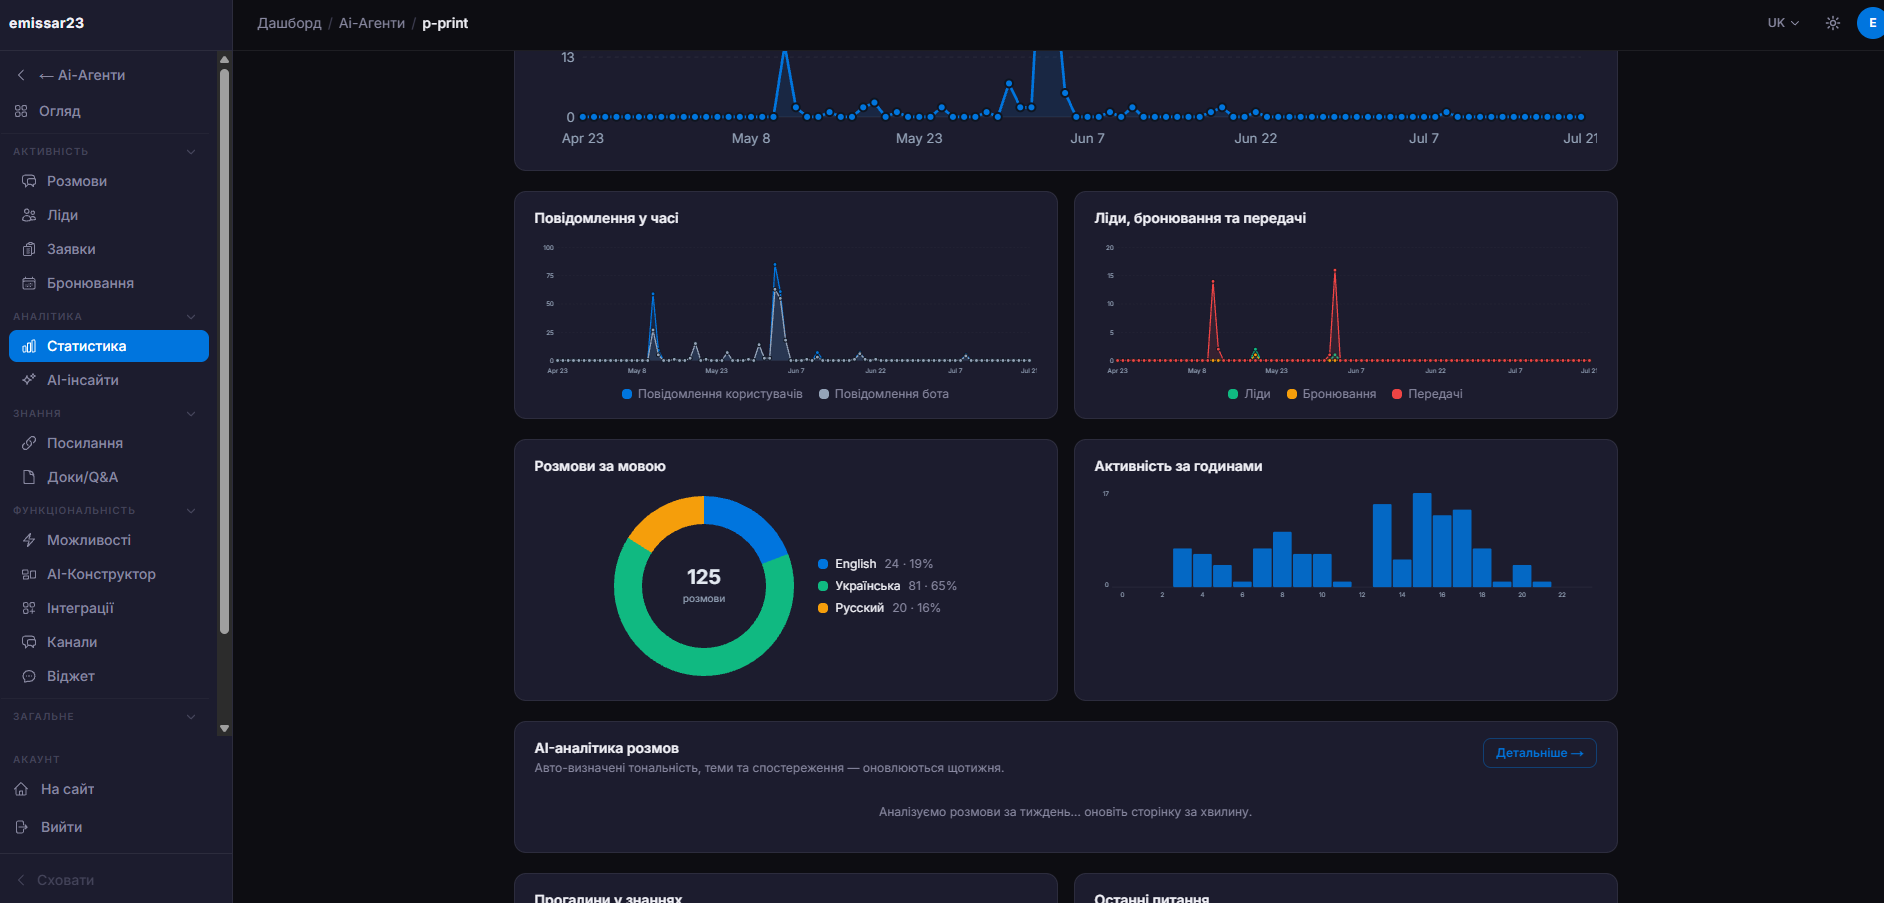This screenshot has height=903, width=1884.
Task: Select the AI-інсайти sparkle icon
Action: 29,380
